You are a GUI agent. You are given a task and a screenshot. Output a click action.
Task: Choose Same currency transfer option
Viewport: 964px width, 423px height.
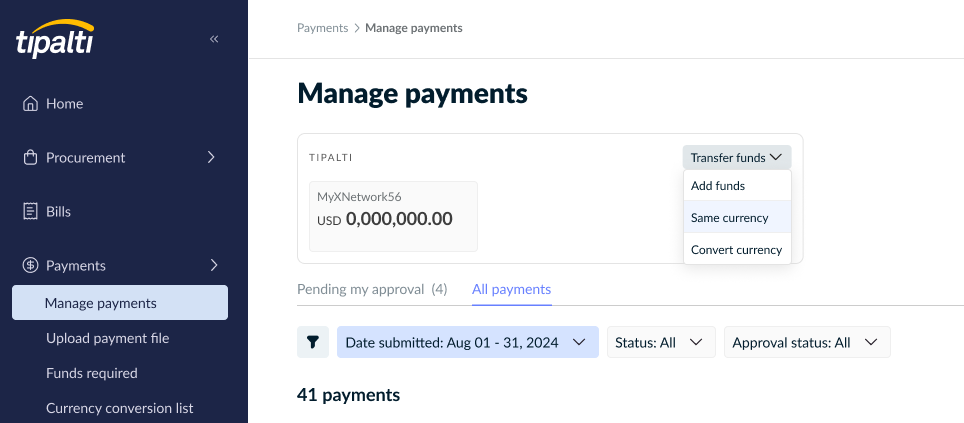pyautogui.click(x=737, y=218)
